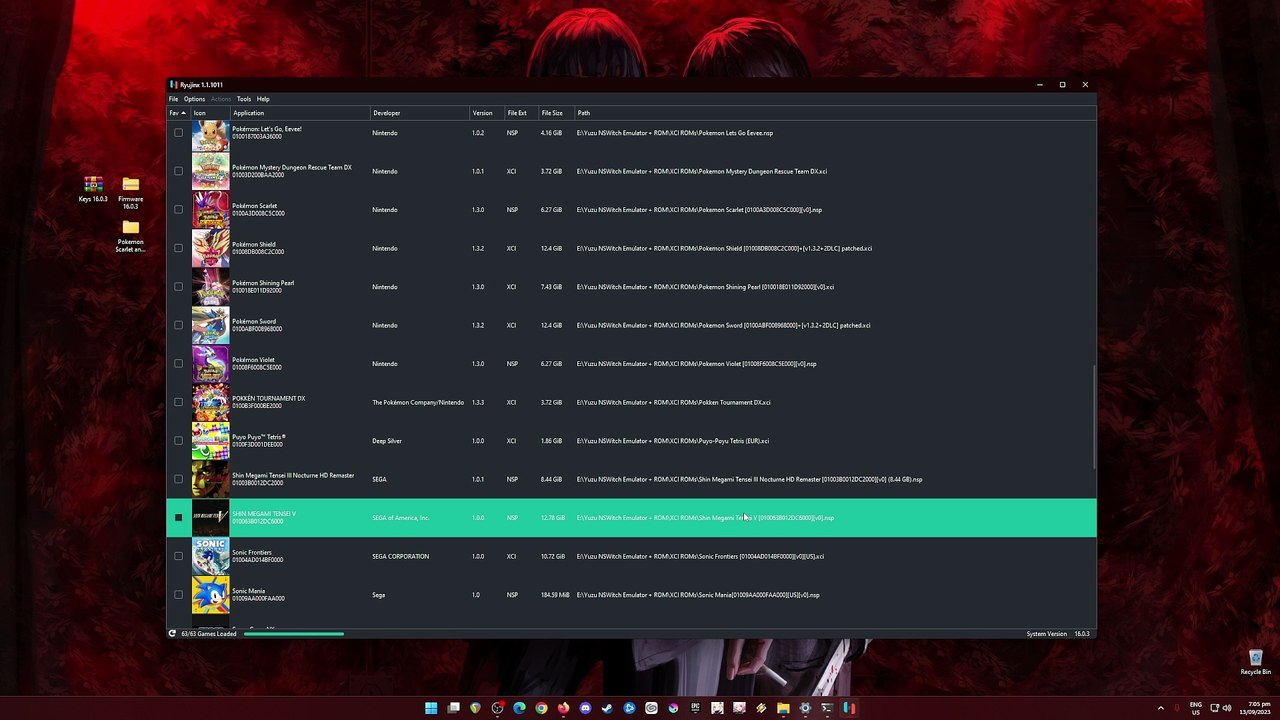Sort list by Developer column header
Viewport: 1280px width, 720px height.
tap(420, 113)
